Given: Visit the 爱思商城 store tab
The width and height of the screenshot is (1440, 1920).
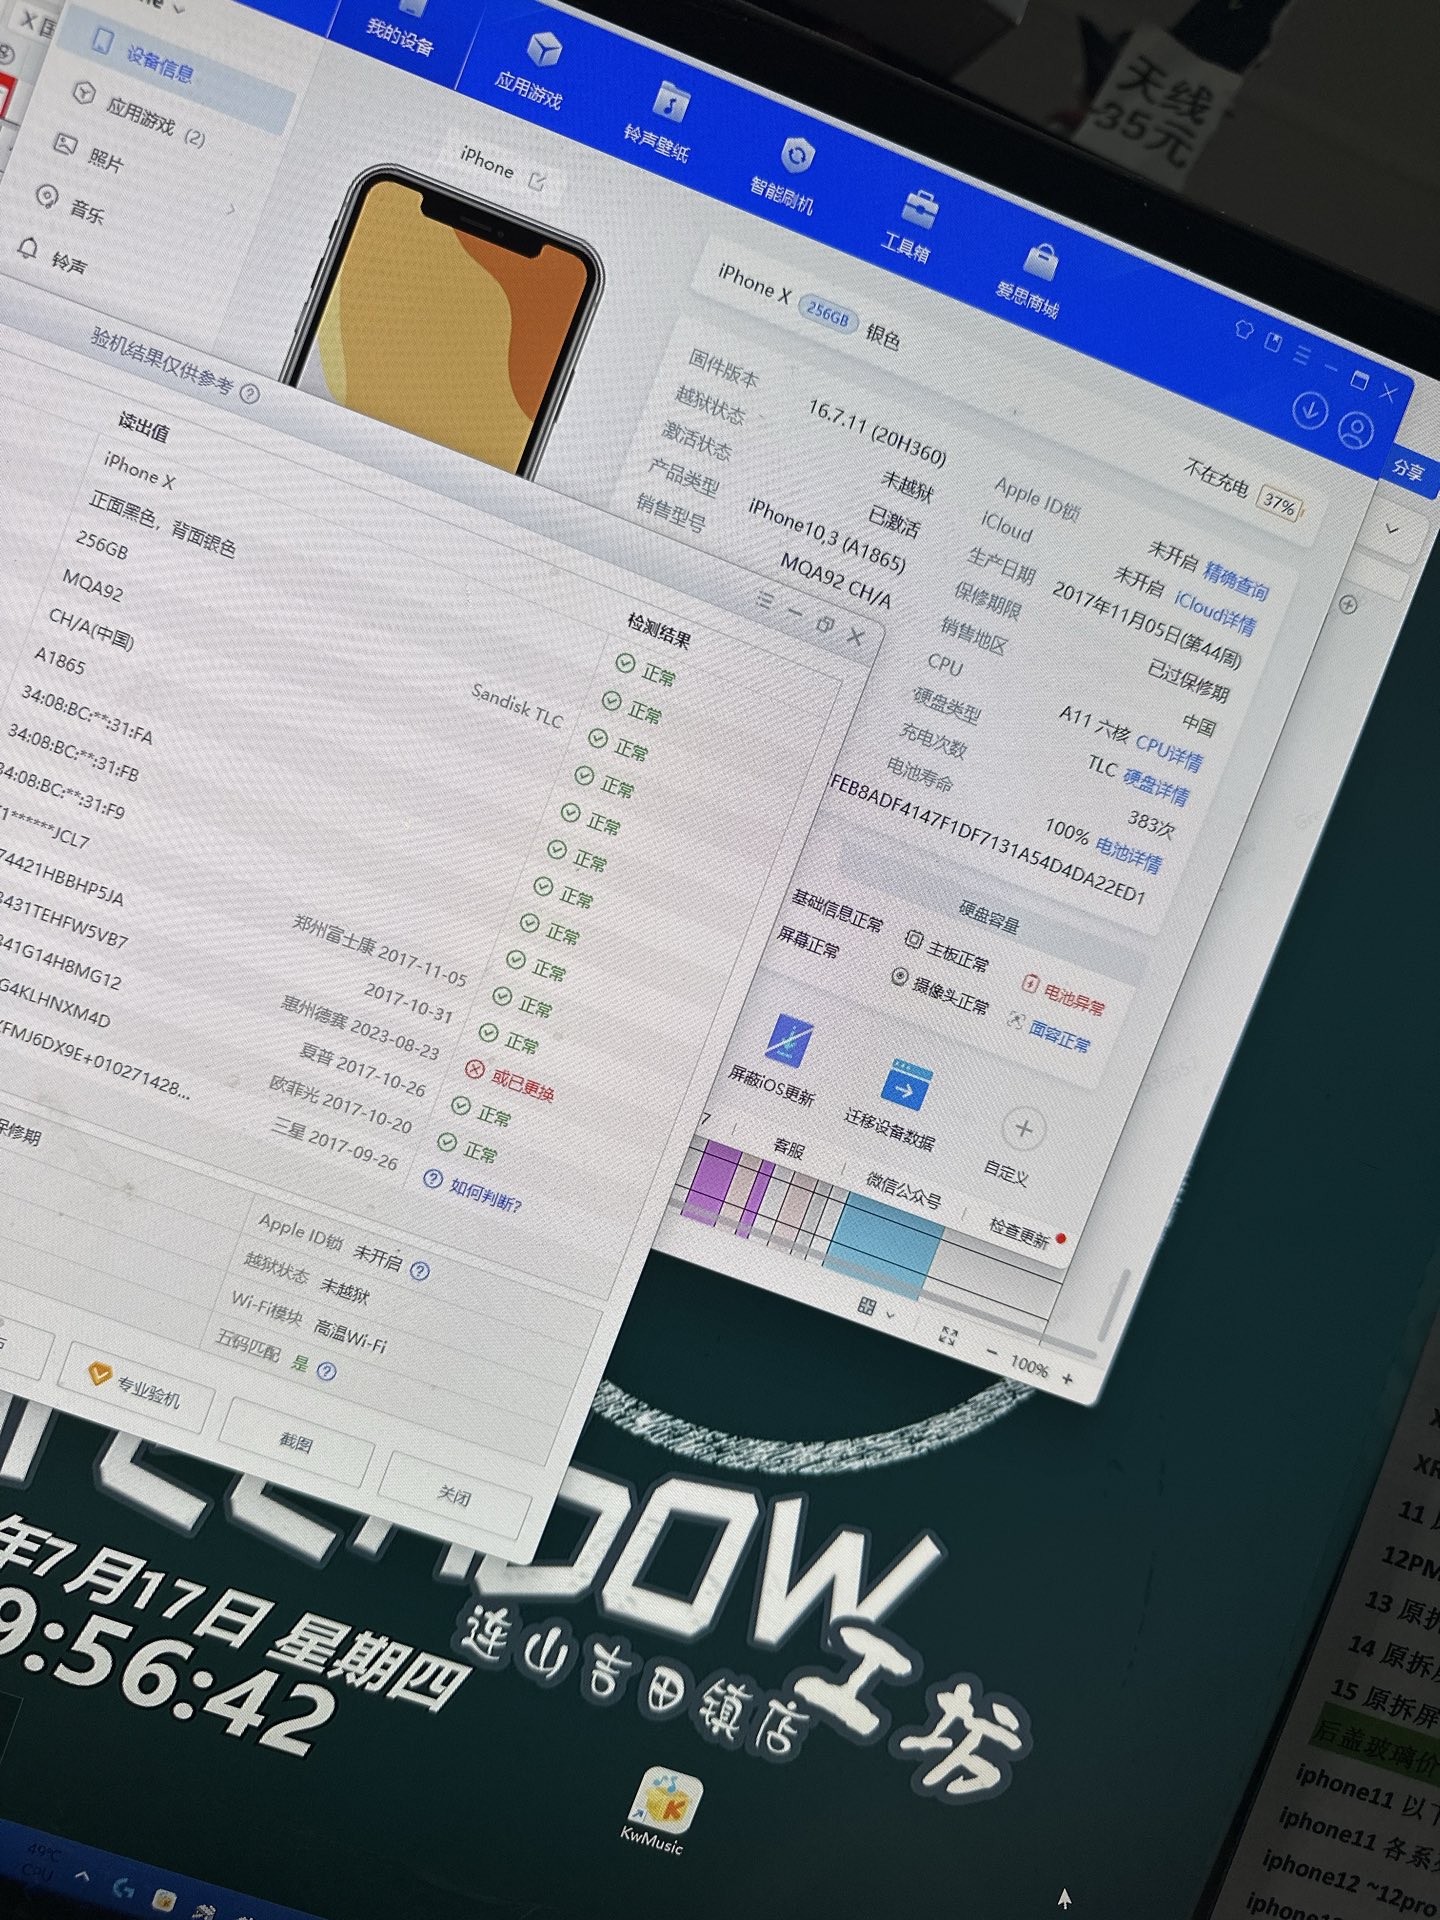Looking at the screenshot, I should 1030,280.
